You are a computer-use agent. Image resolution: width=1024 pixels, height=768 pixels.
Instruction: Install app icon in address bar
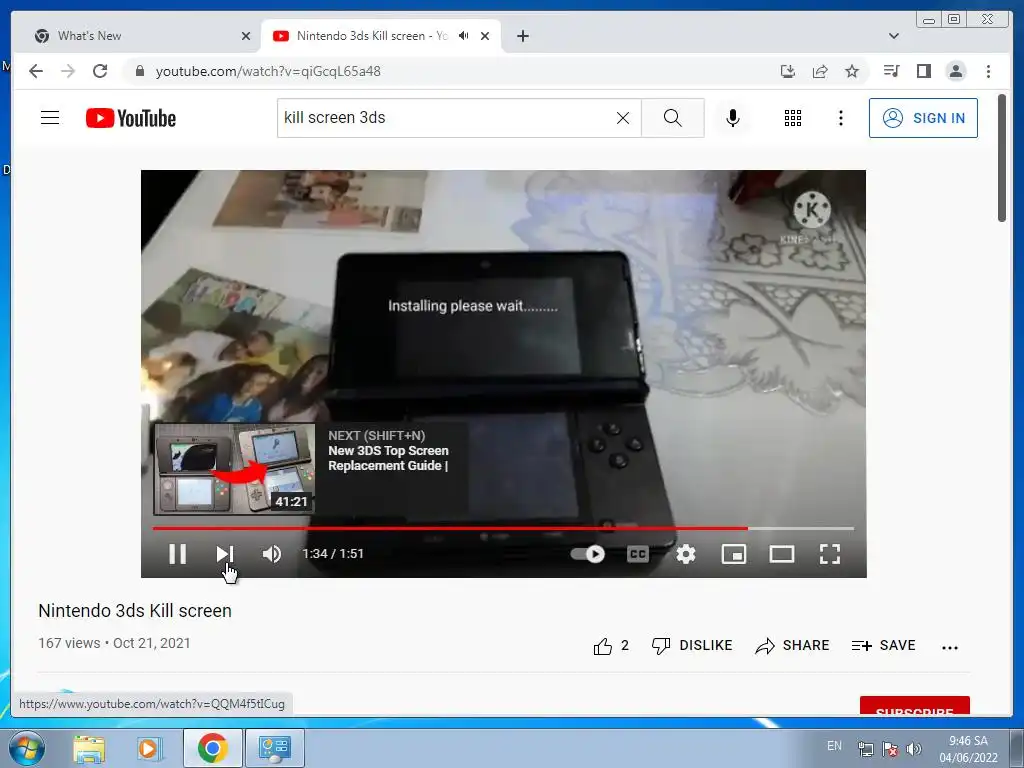point(788,71)
